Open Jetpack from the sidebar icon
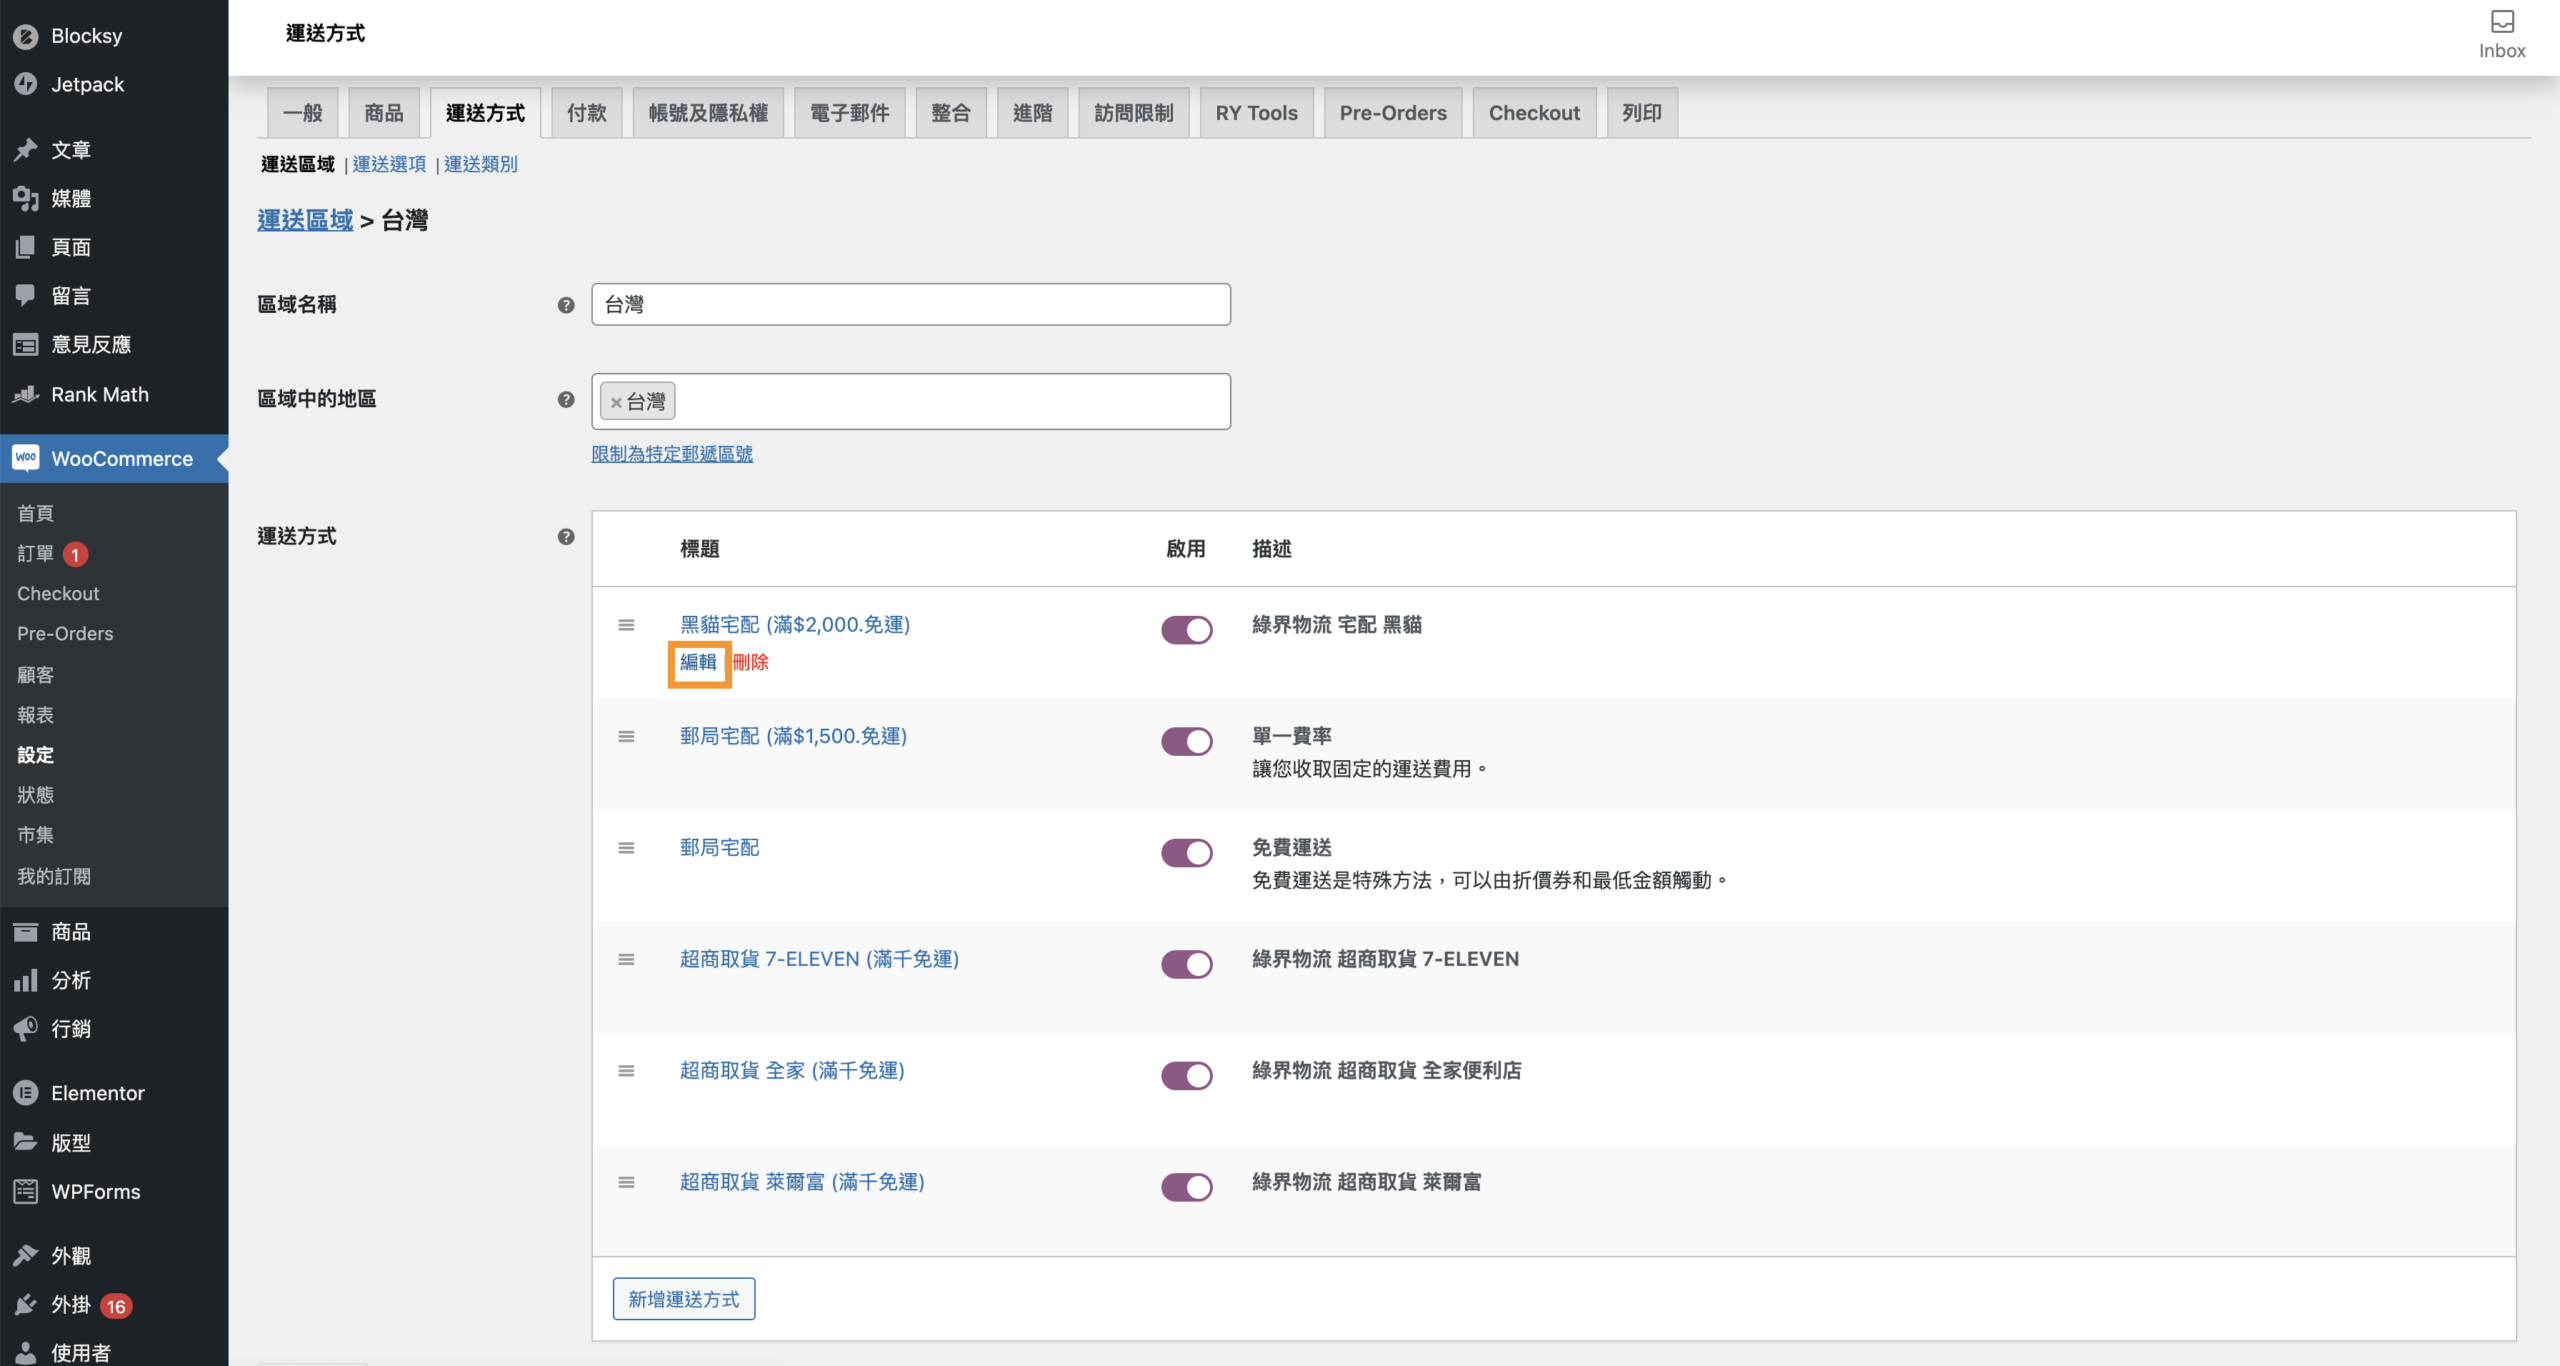Screen dimensions: 2560x1366 (x=26, y=84)
